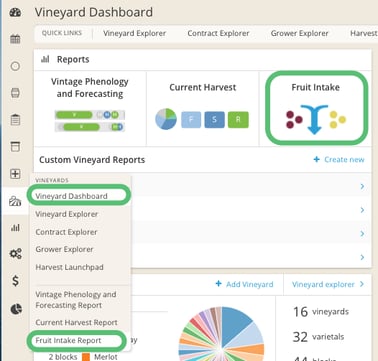The image size is (378, 361).
Task: Open the vineyards sidebar icon
Action: (15, 201)
